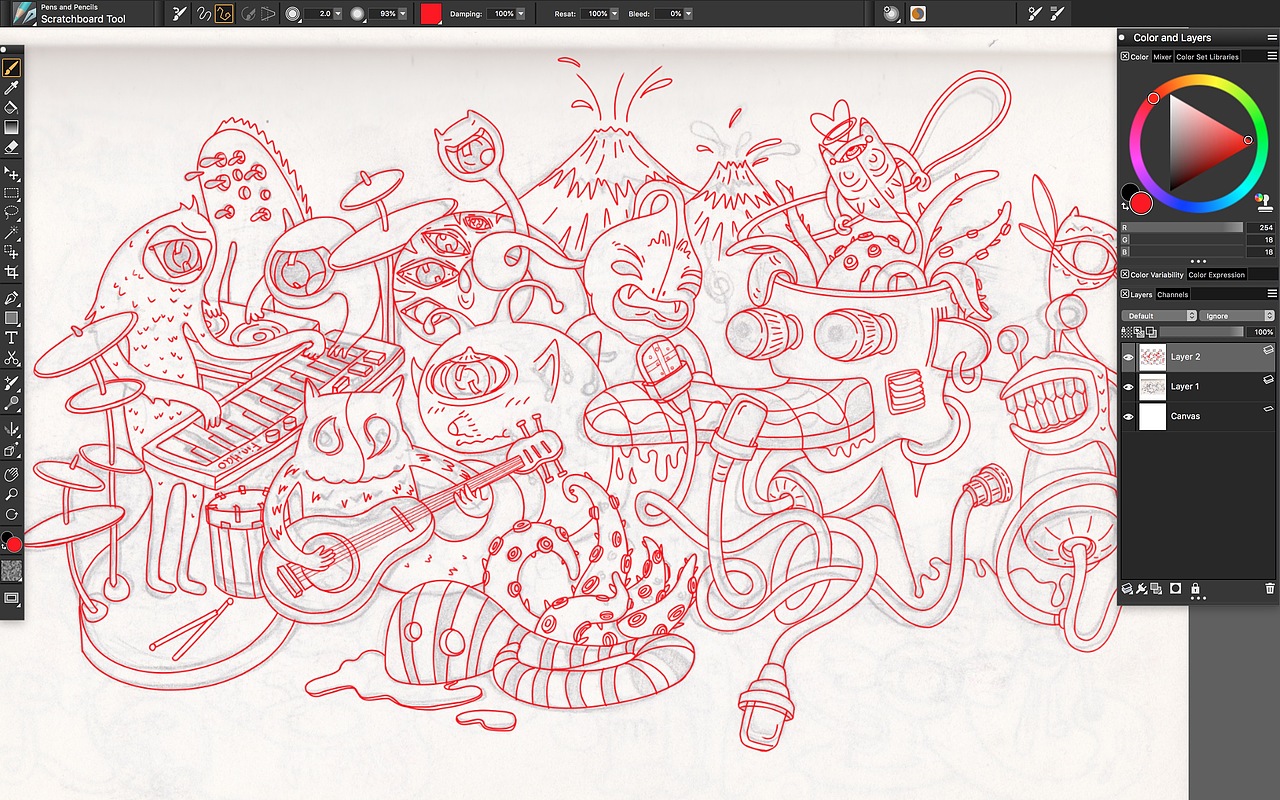Open the opacity 93% dropdown arrow

[x=402, y=14]
